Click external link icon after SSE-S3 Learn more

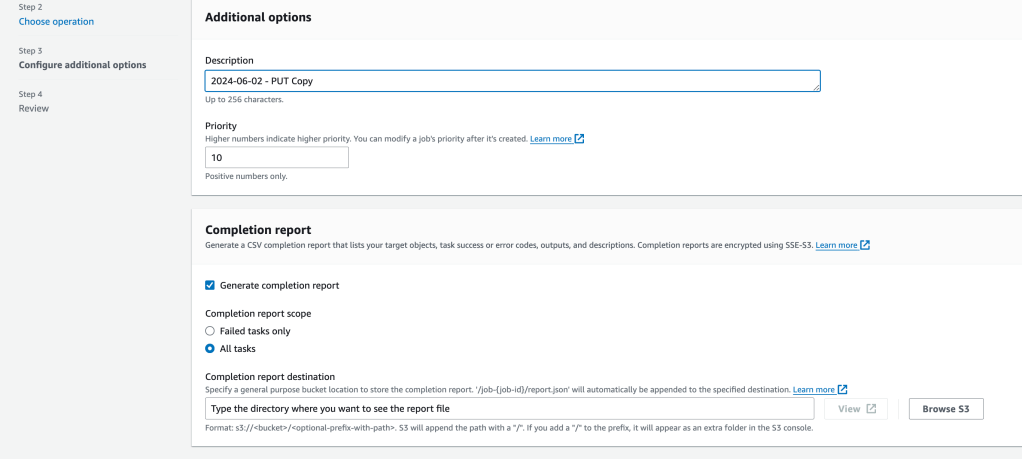coord(865,245)
